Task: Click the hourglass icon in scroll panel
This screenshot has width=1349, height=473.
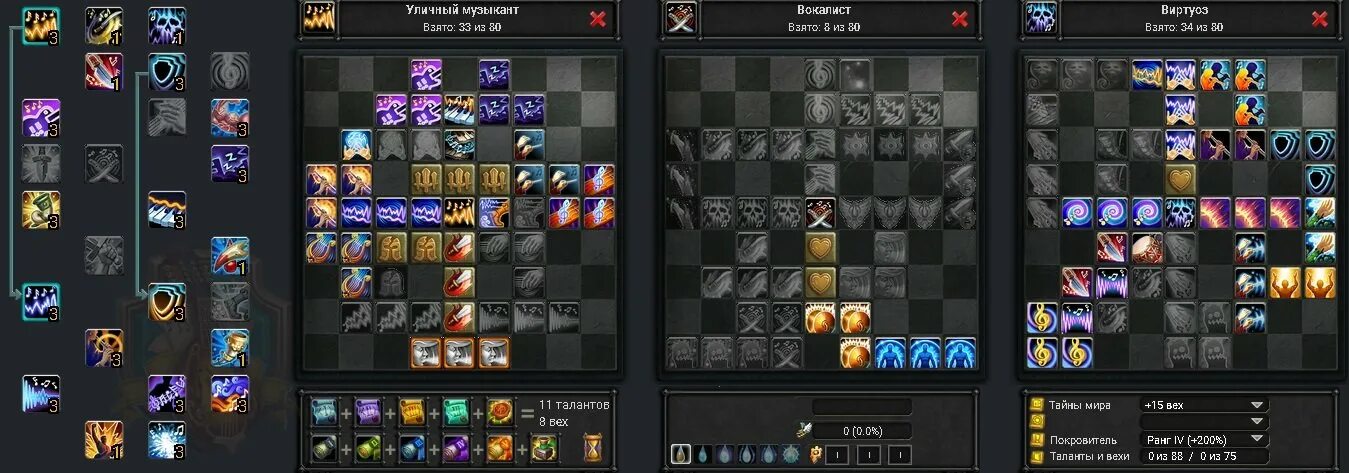Action: tap(594, 446)
